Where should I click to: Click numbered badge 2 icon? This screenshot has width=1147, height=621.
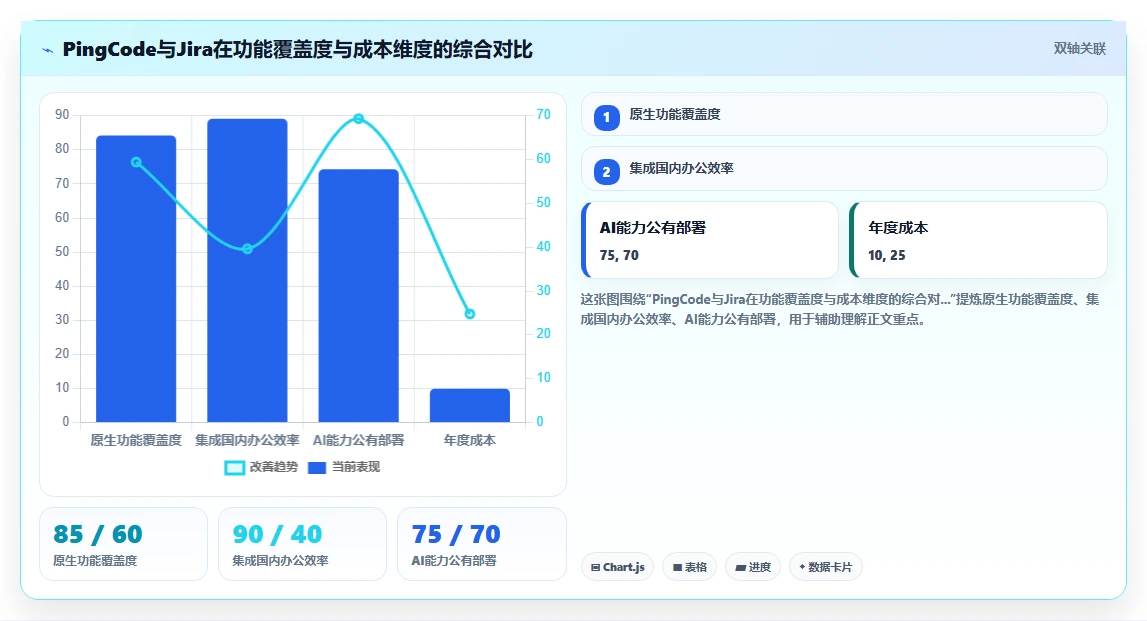(606, 172)
